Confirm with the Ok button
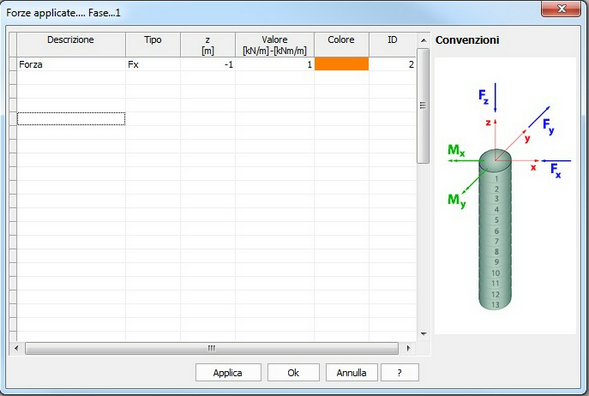589x396 pixels. [x=293, y=372]
